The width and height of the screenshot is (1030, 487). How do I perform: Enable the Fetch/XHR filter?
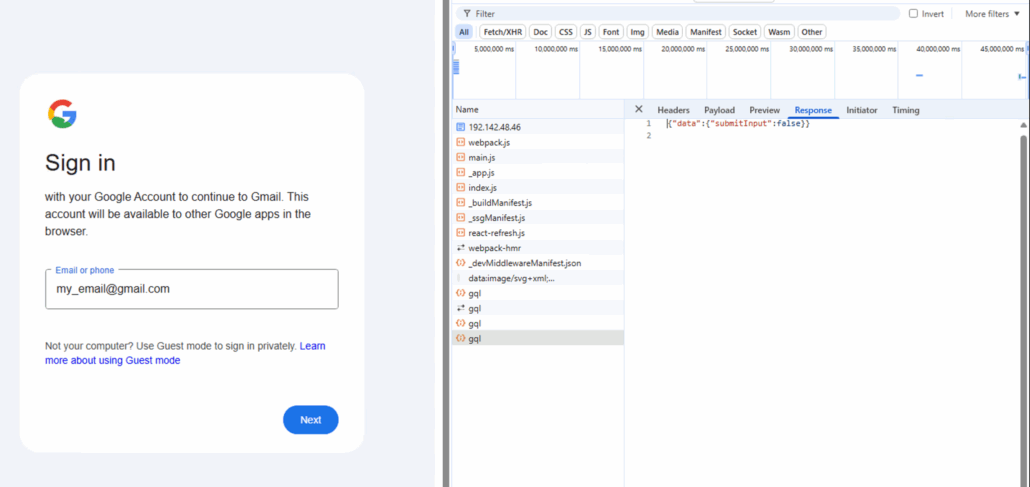click(502, 32)
